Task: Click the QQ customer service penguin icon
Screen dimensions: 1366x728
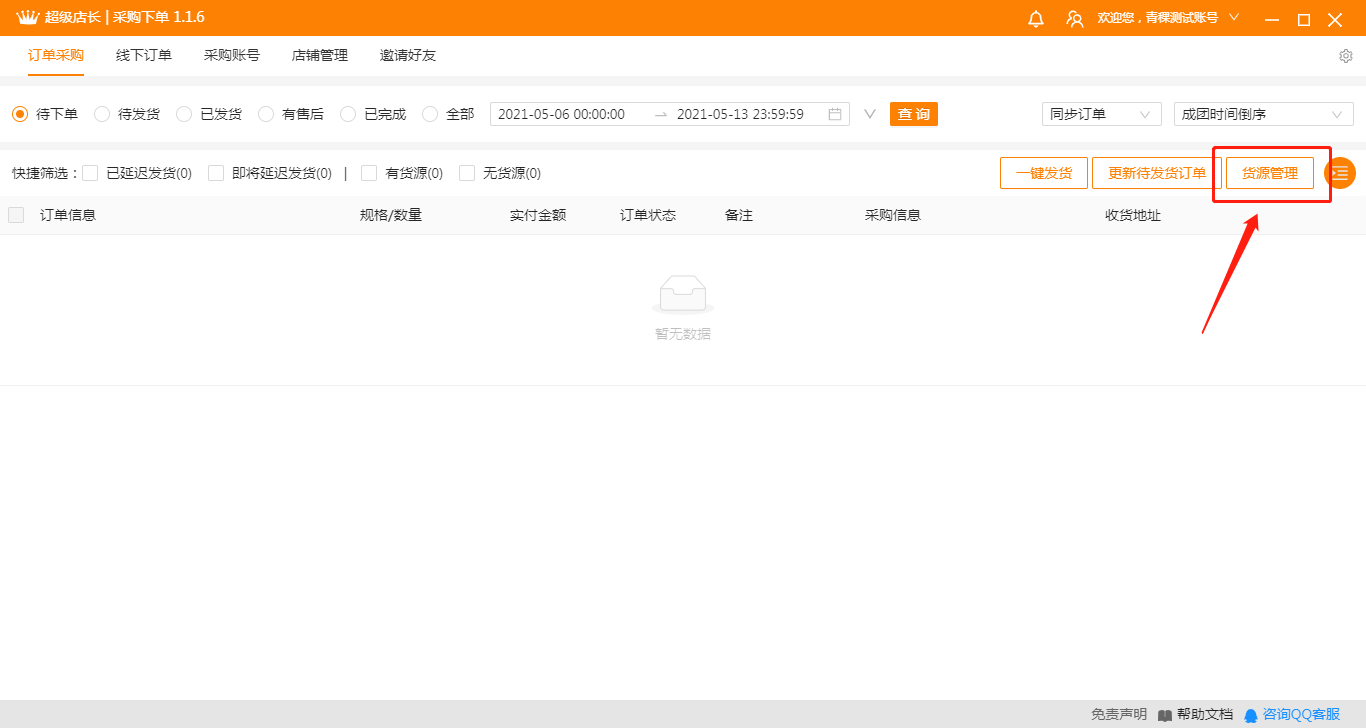Action: (1251, 715)
